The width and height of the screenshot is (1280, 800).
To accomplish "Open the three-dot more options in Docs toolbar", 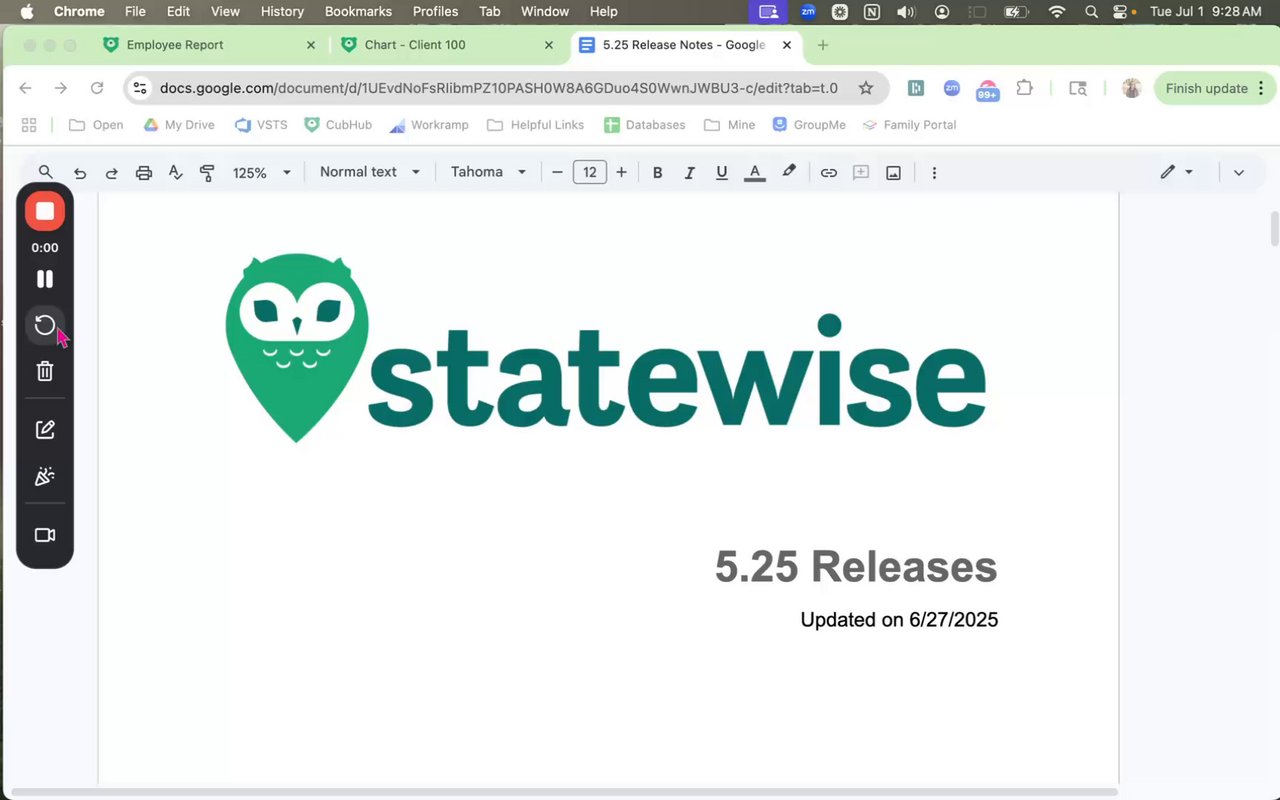I will point(934,173).
